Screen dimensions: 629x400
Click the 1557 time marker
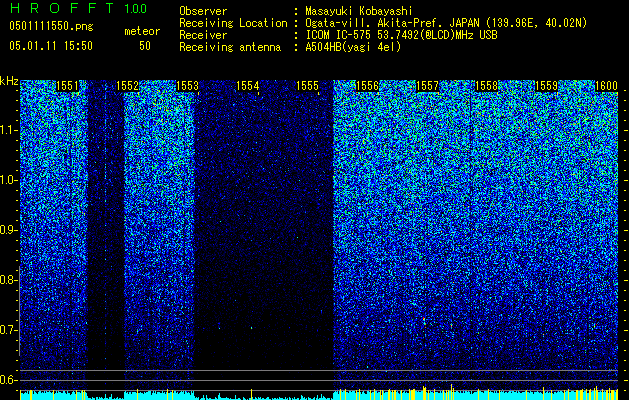pos(428,86)
